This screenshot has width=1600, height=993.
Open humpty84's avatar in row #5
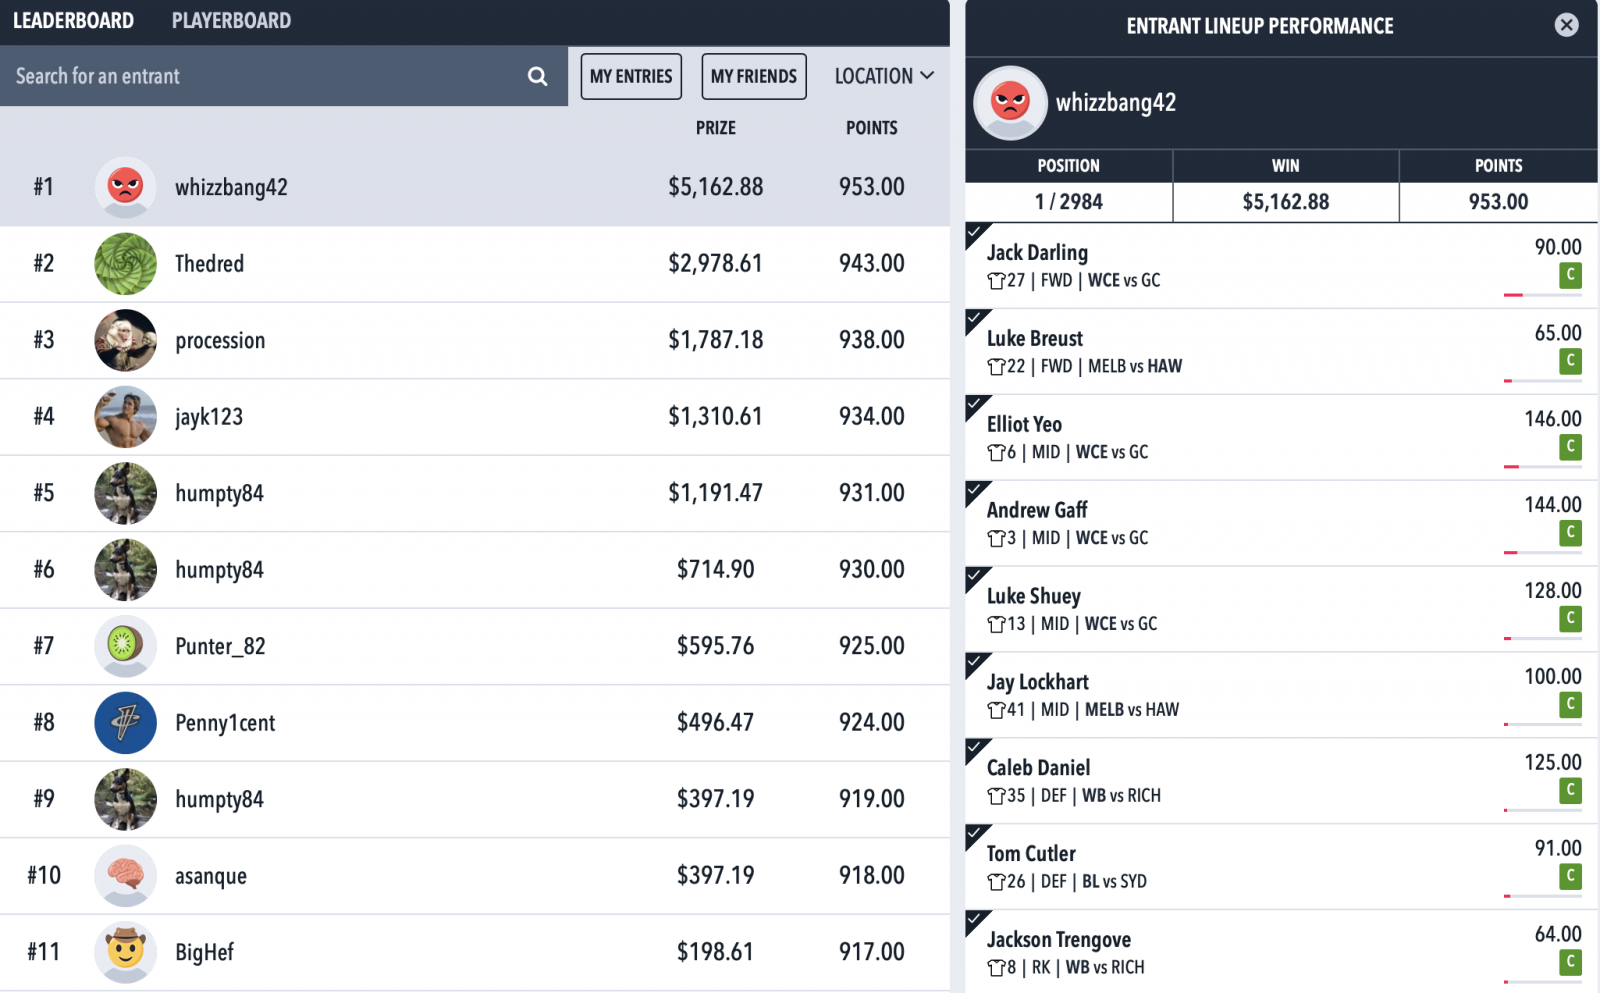point(125,493)
